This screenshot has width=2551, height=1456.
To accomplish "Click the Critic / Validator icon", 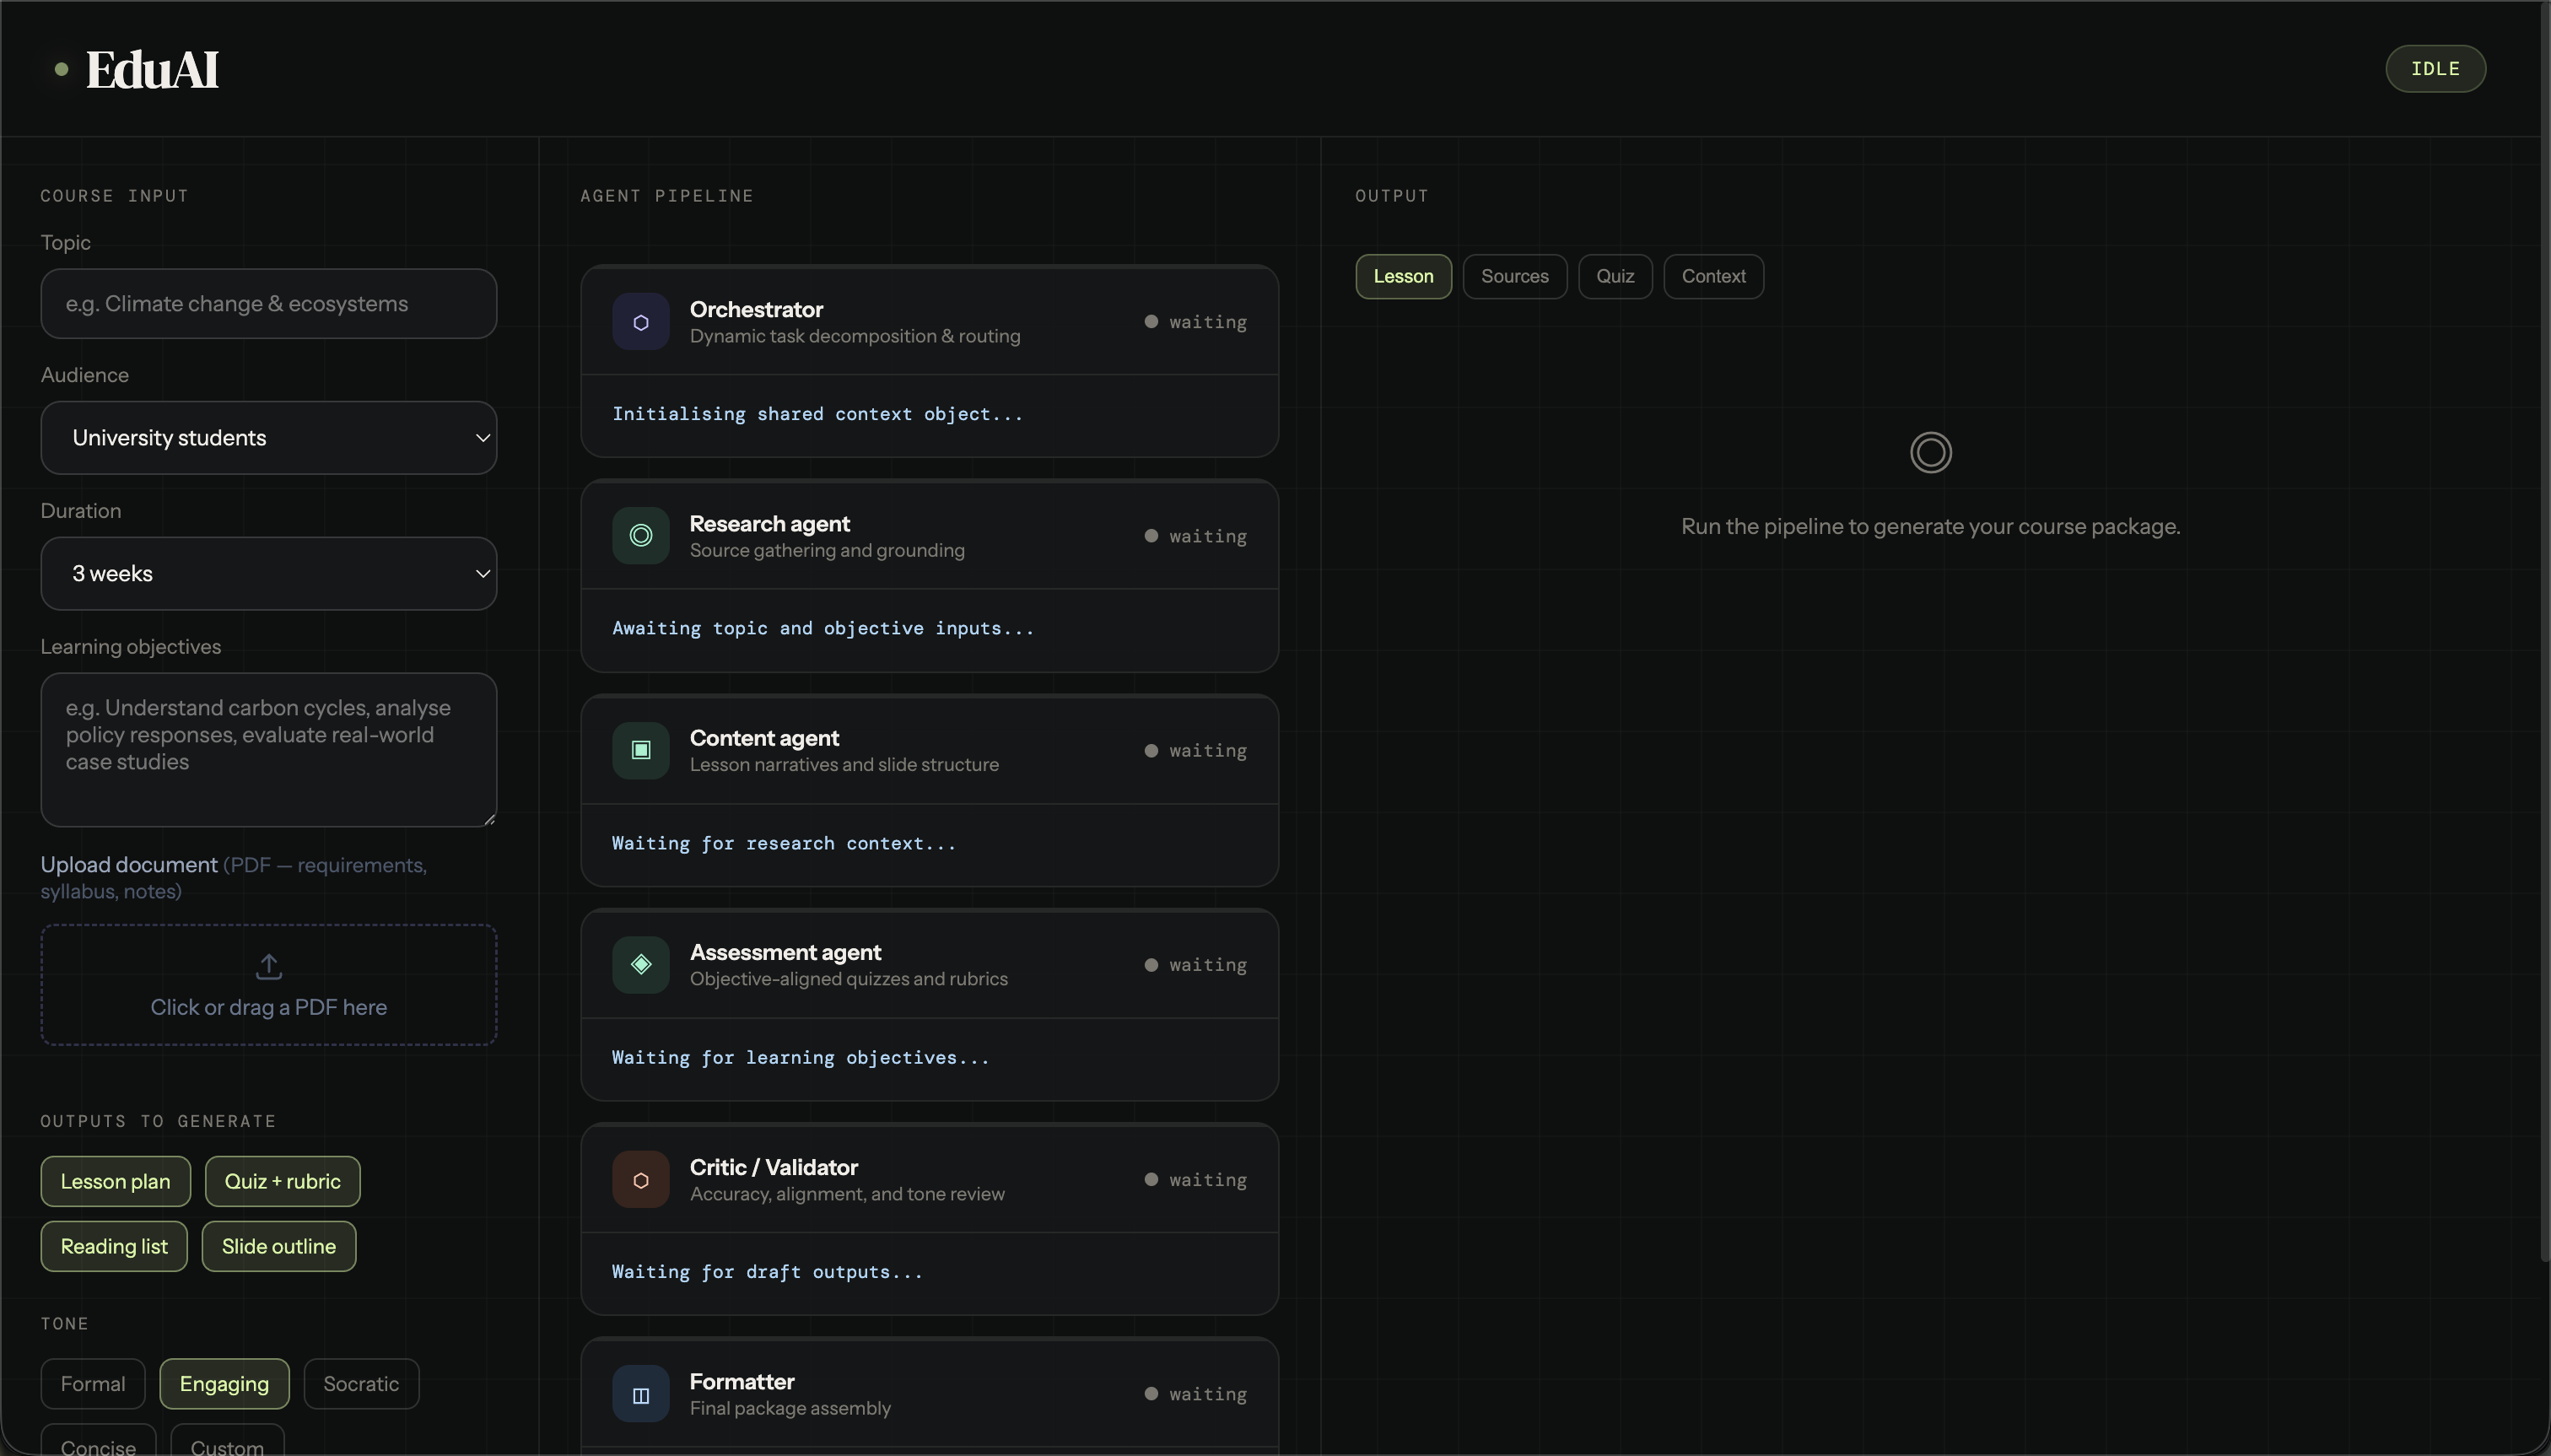I will tap(640, 1180).
